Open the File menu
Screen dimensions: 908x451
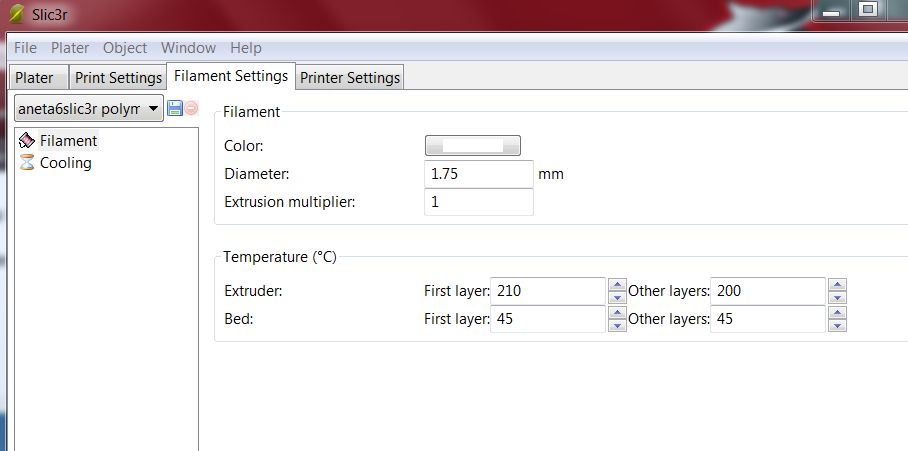point(25,47)
